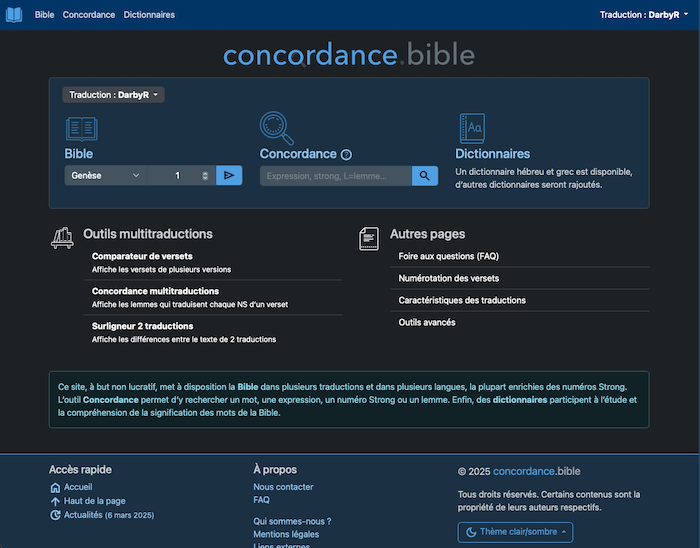Click the footer concordance.bible copyright link
Image resolution: width=700 pixels, height=548 pixels.
[537, 471]
